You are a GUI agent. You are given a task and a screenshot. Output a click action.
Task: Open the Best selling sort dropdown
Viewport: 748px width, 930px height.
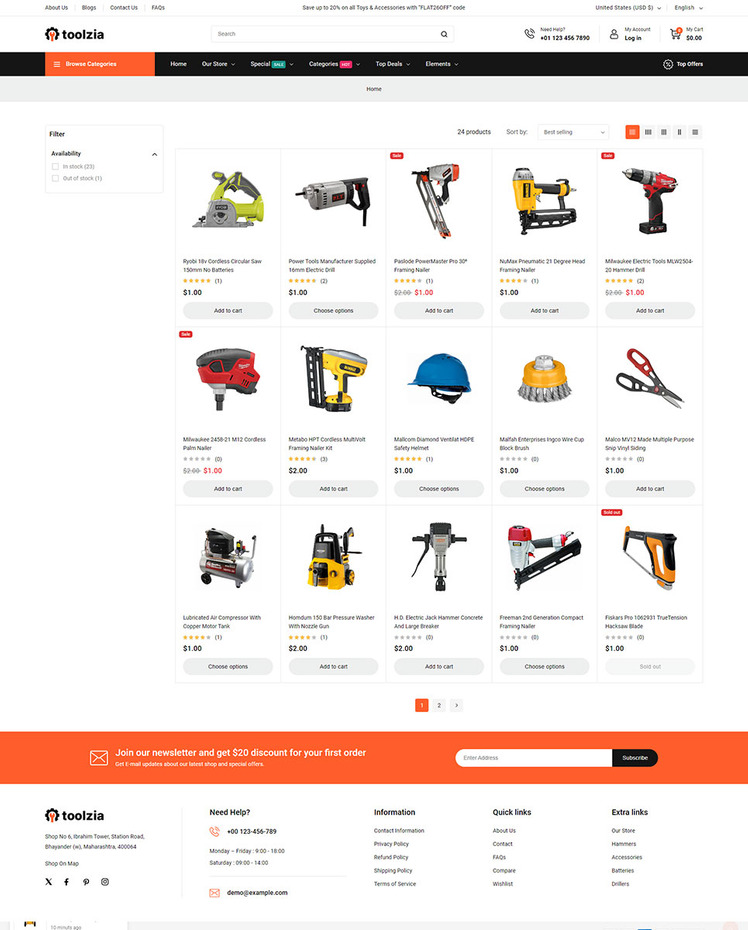click(573, 132)
